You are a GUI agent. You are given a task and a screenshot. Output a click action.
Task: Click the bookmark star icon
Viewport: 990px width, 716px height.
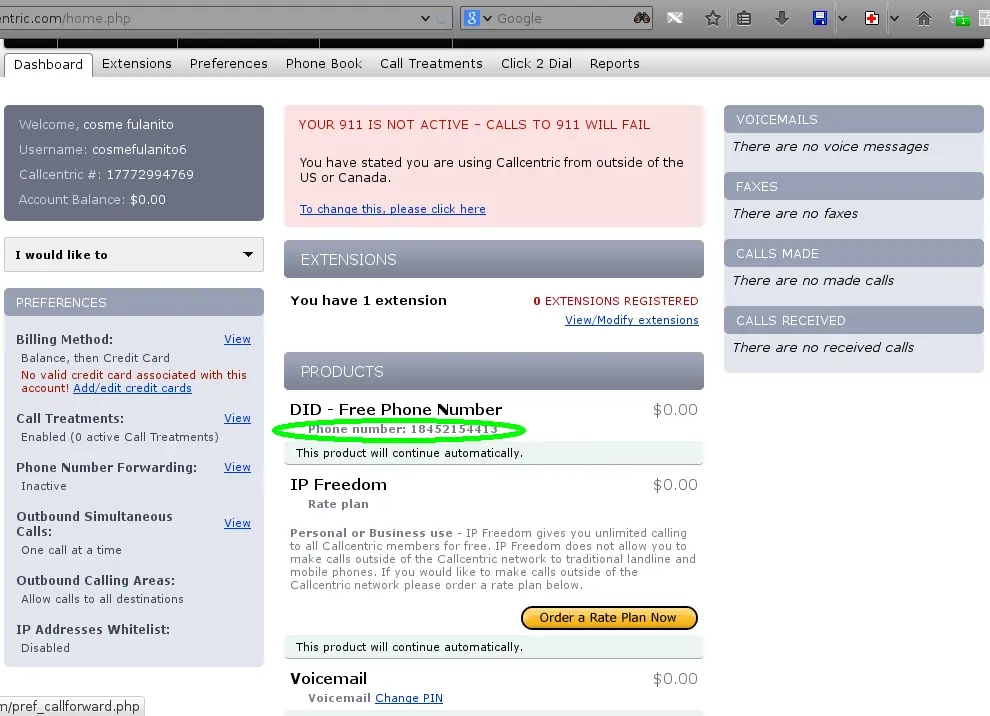712,18
